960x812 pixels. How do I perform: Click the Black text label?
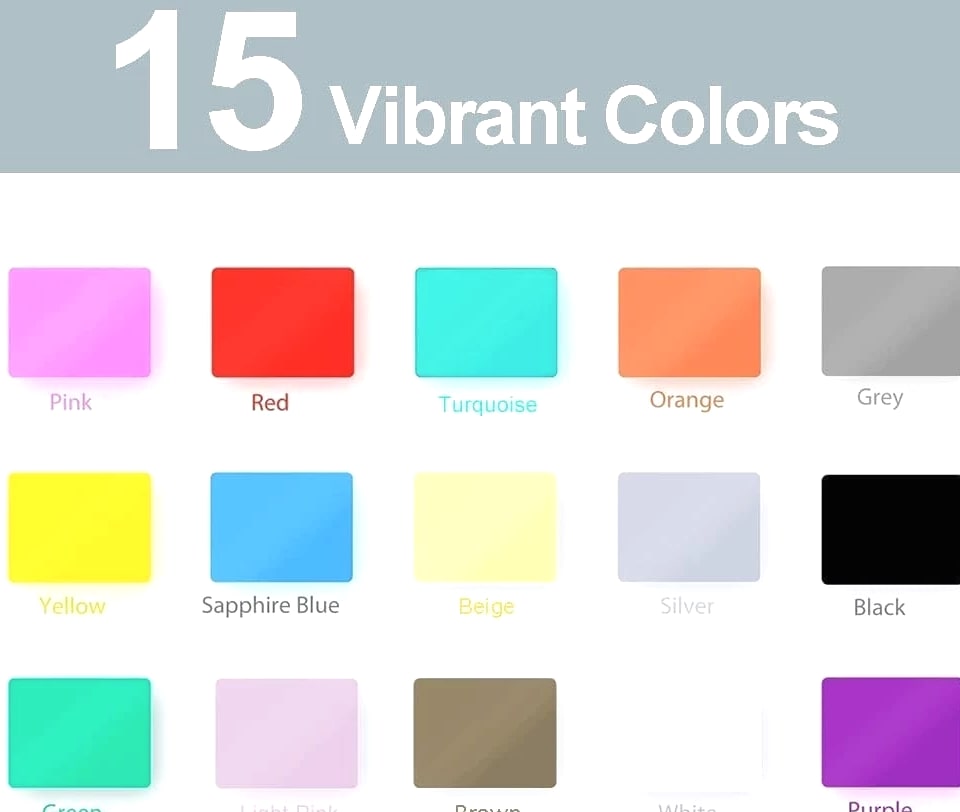tap(879, 607)
